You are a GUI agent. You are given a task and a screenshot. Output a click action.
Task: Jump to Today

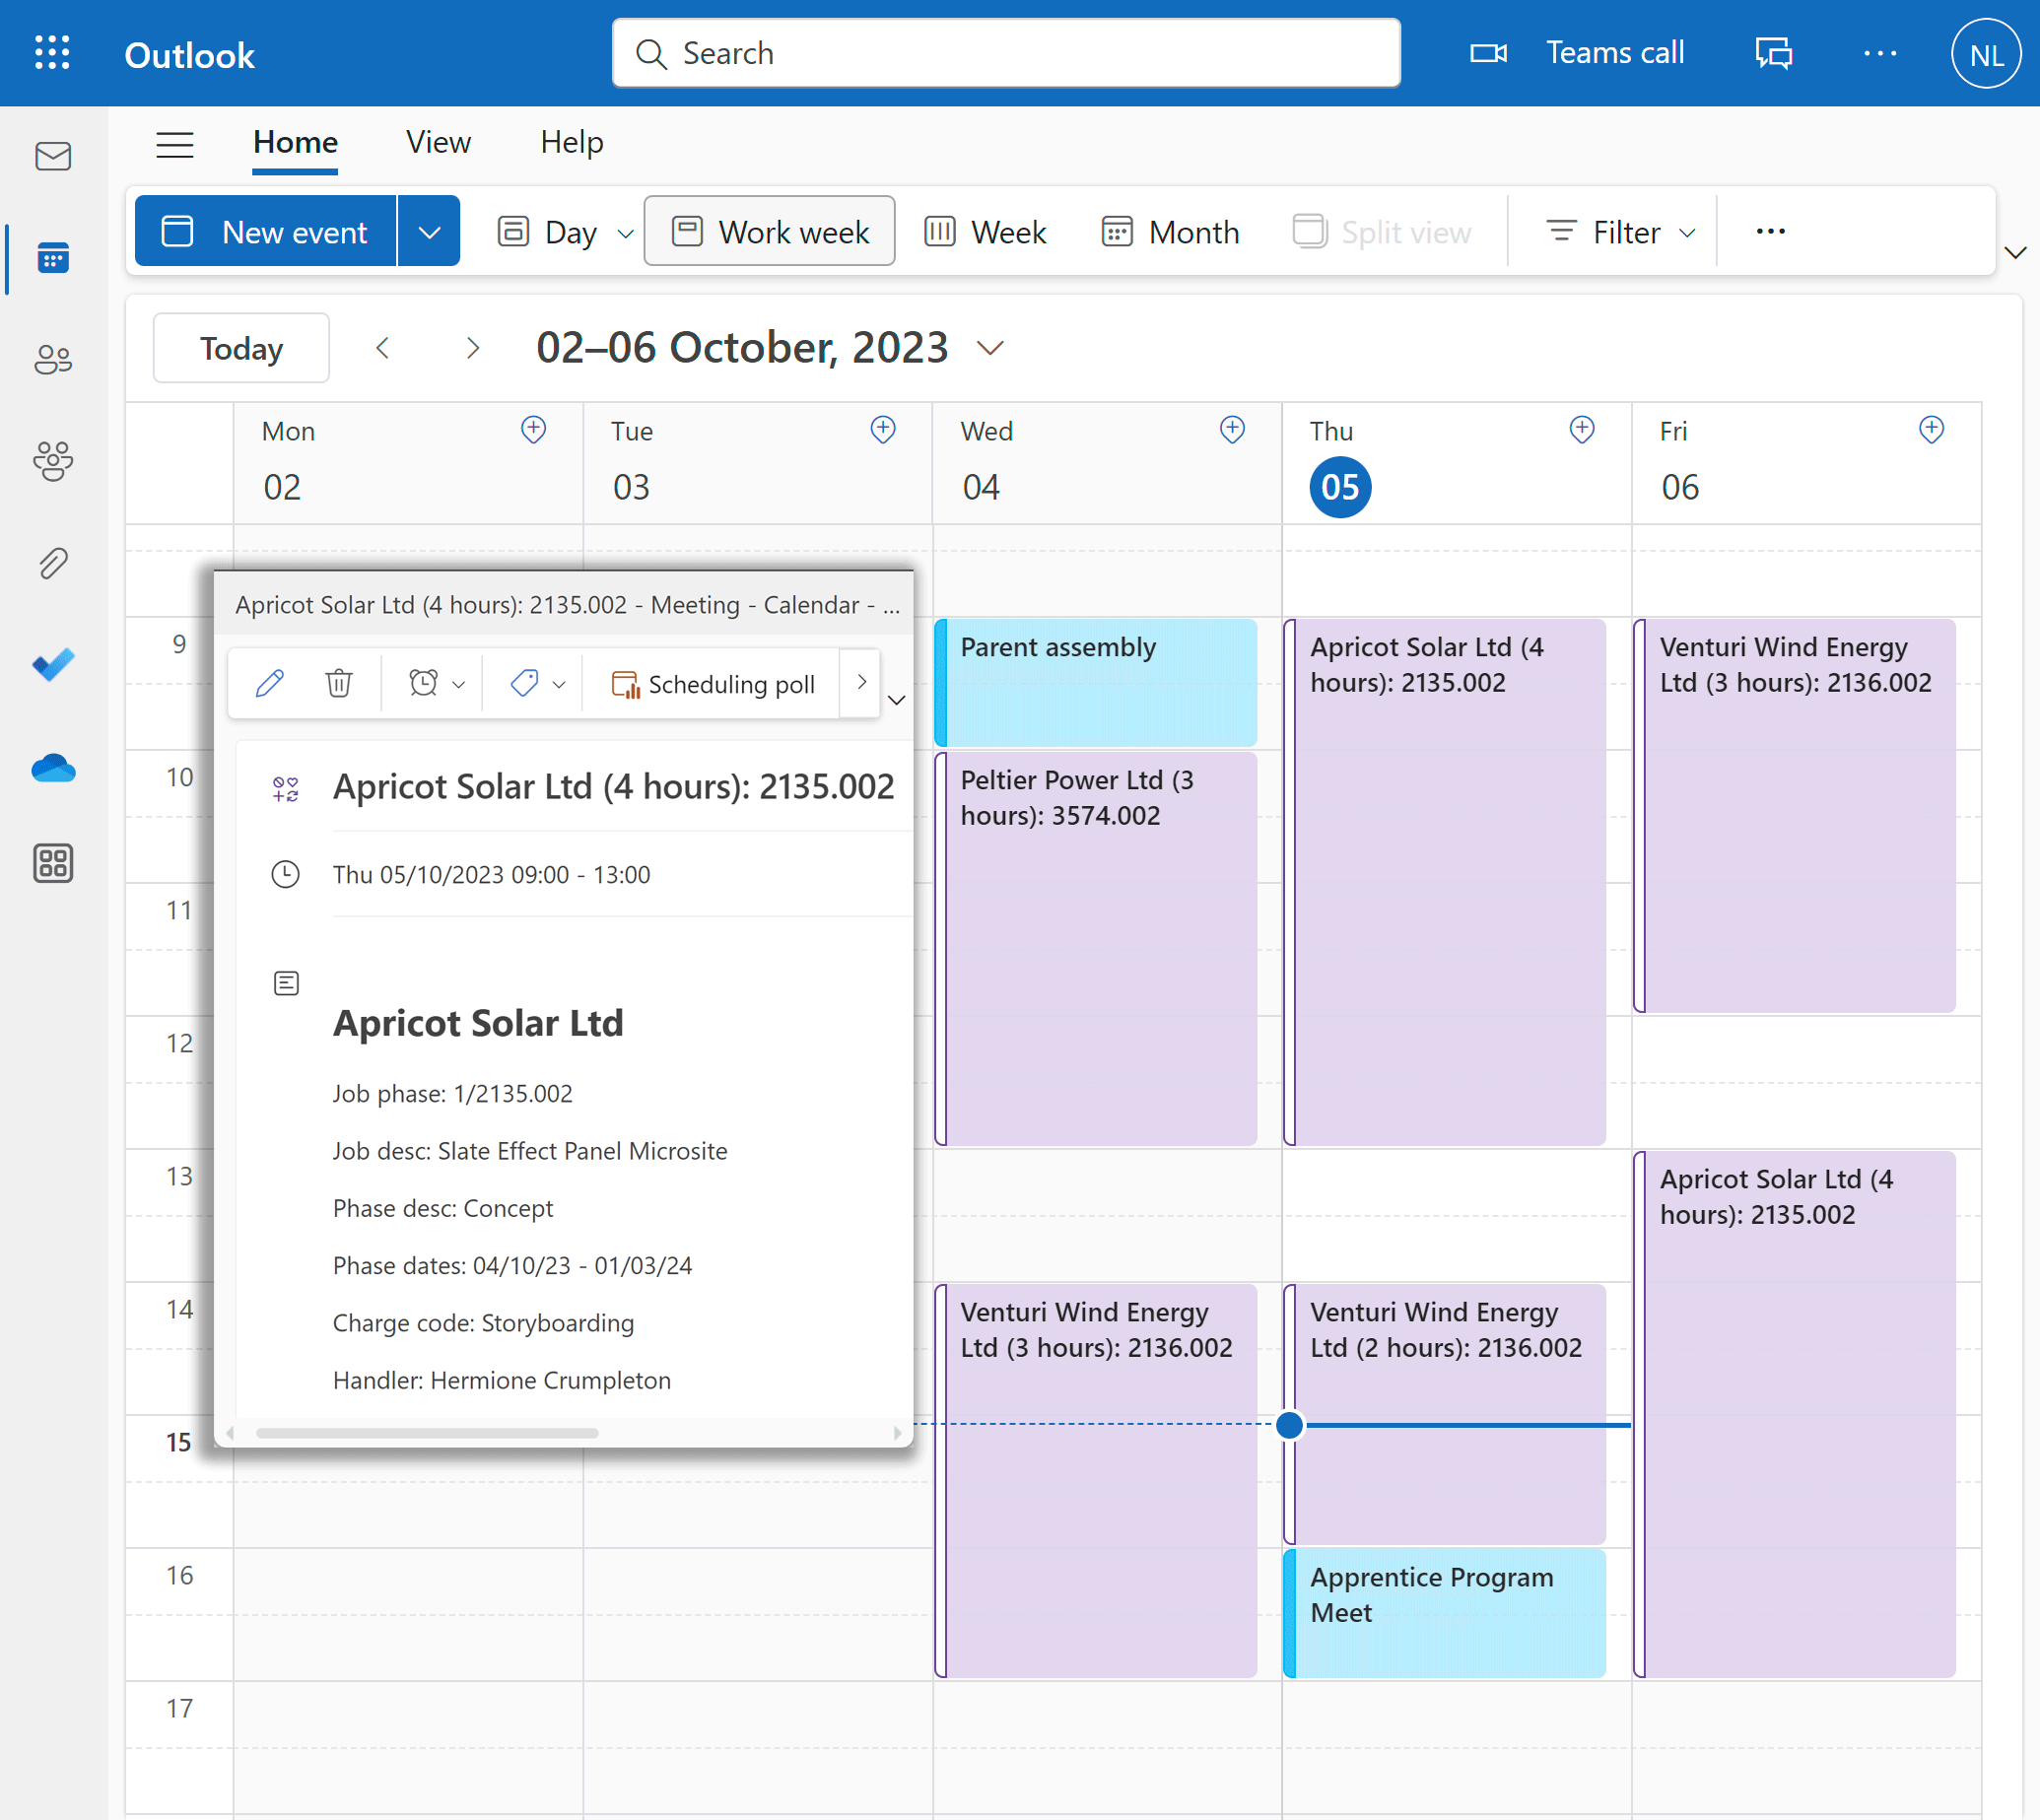click(x=241, y=348)
